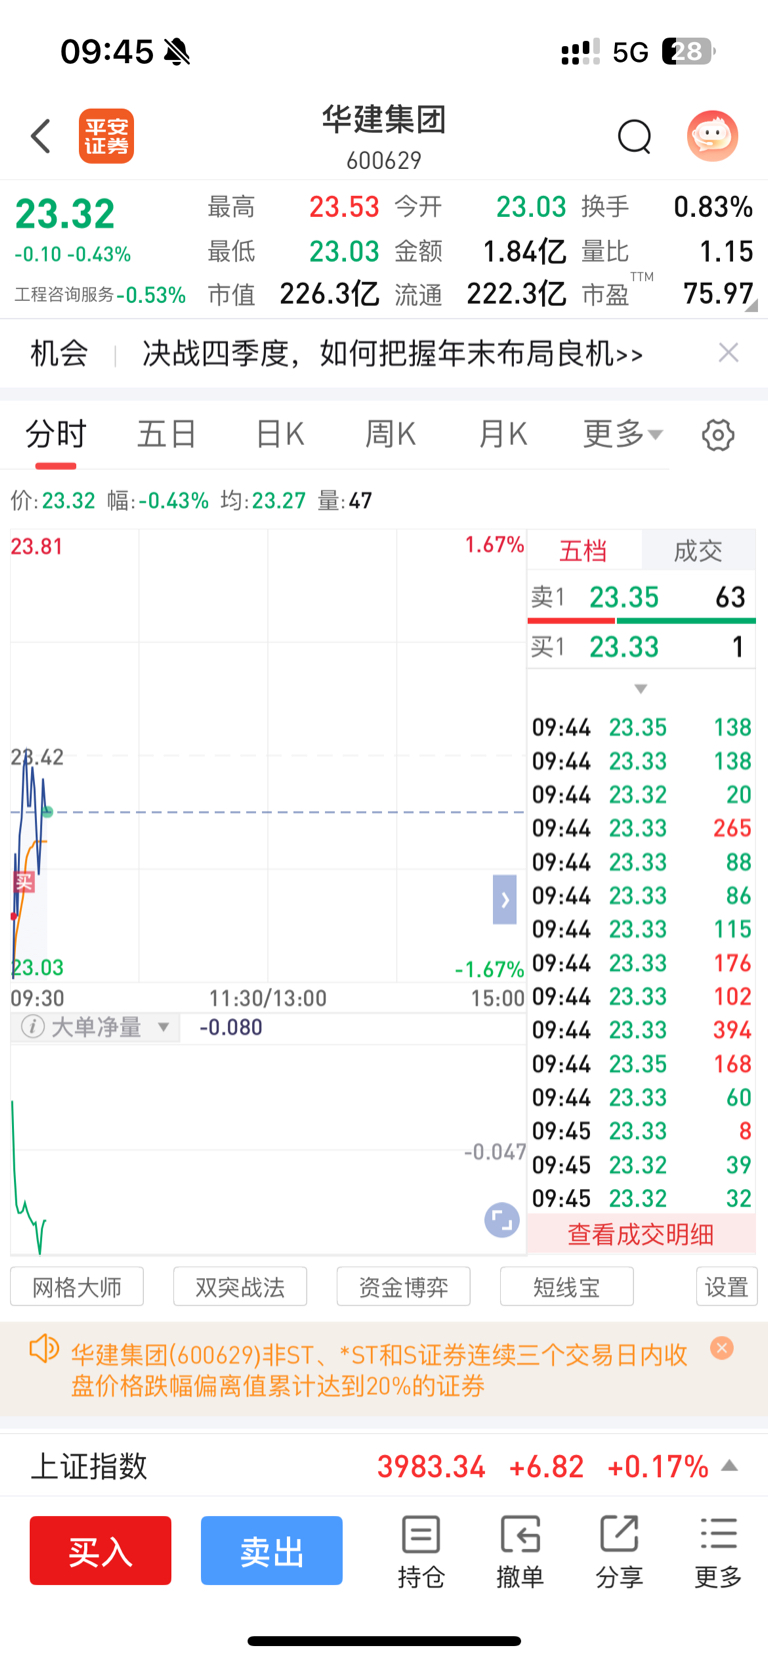
Task: Switch to the 周K tab
Action: point(390,434)
